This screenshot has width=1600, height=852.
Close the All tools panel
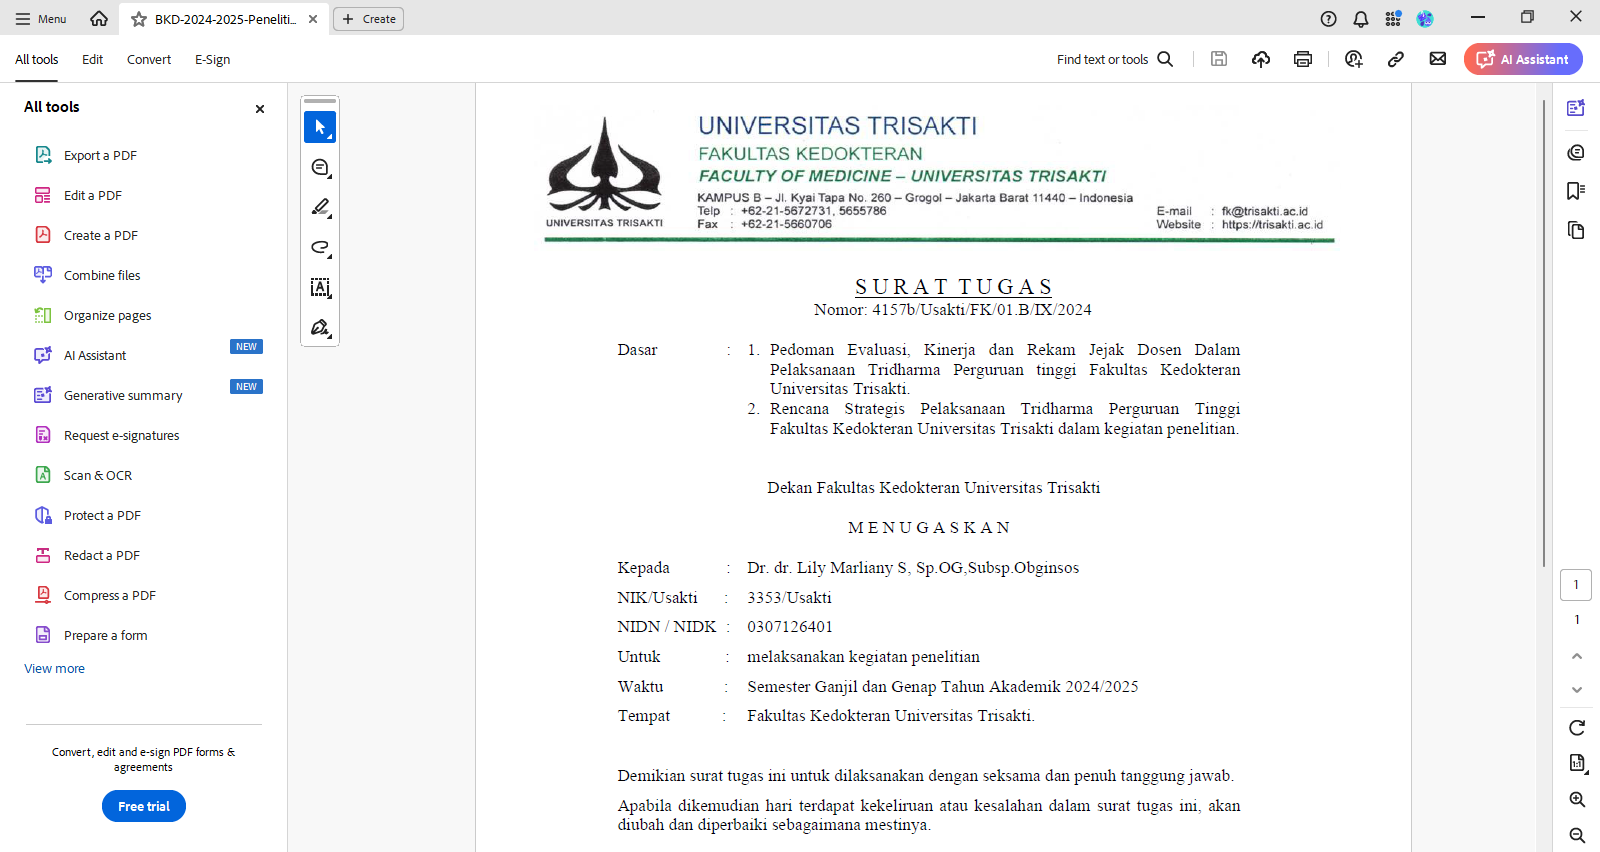(x=260, y=109)
